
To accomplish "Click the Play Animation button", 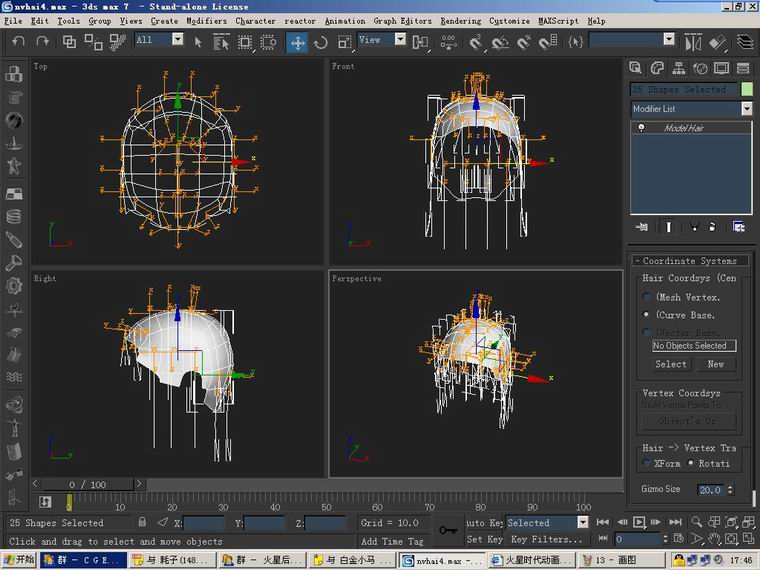I will [x=639, y=522].
